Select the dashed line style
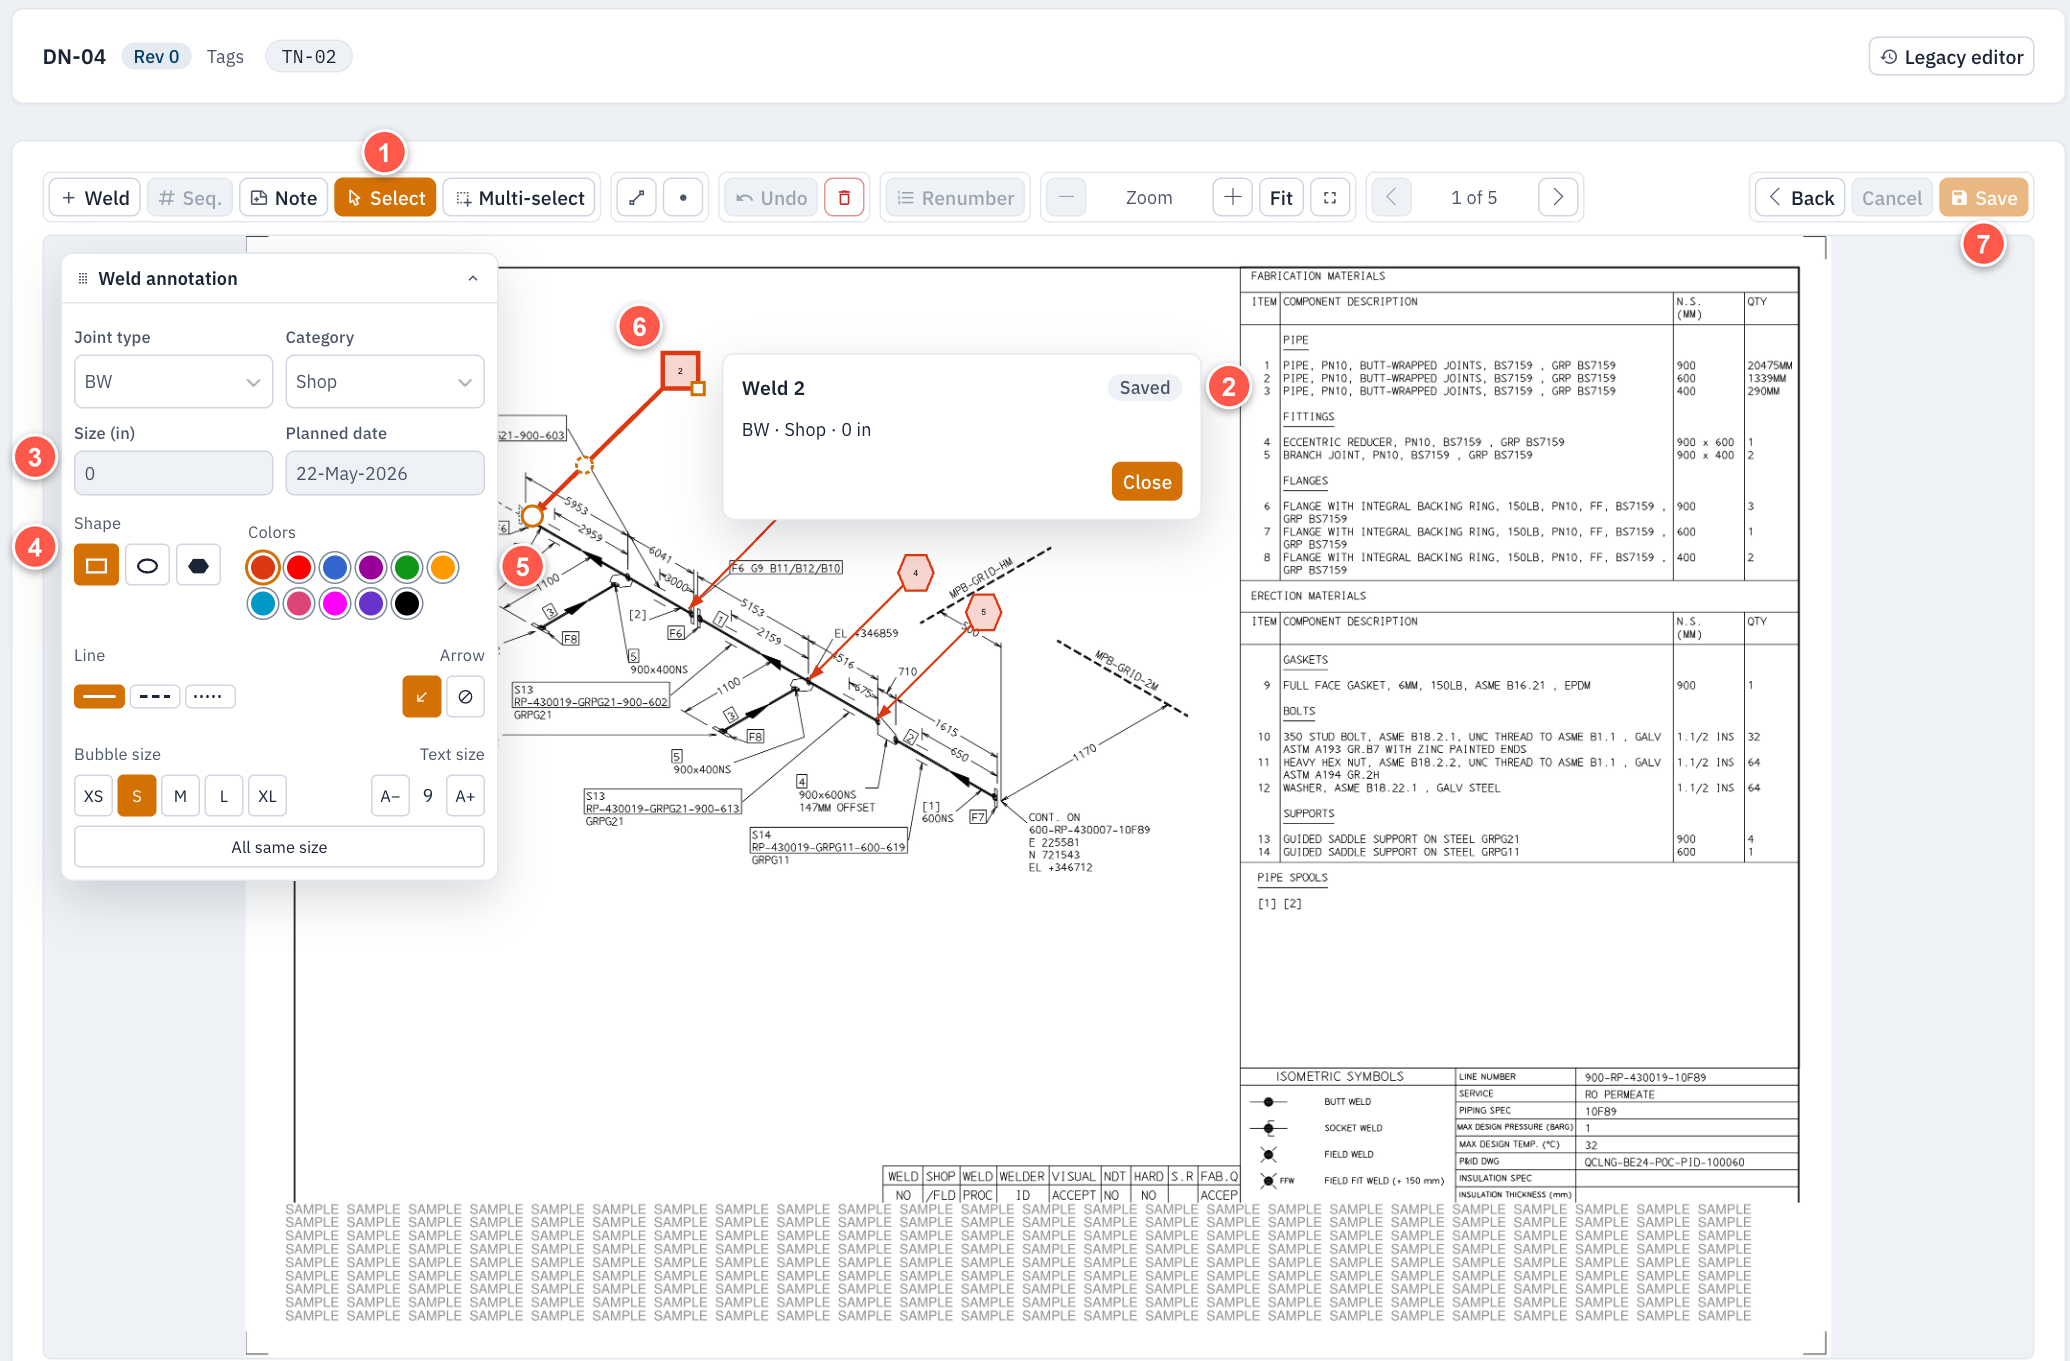Viewport: 2070px width, 1361px height. click(155, 696)
